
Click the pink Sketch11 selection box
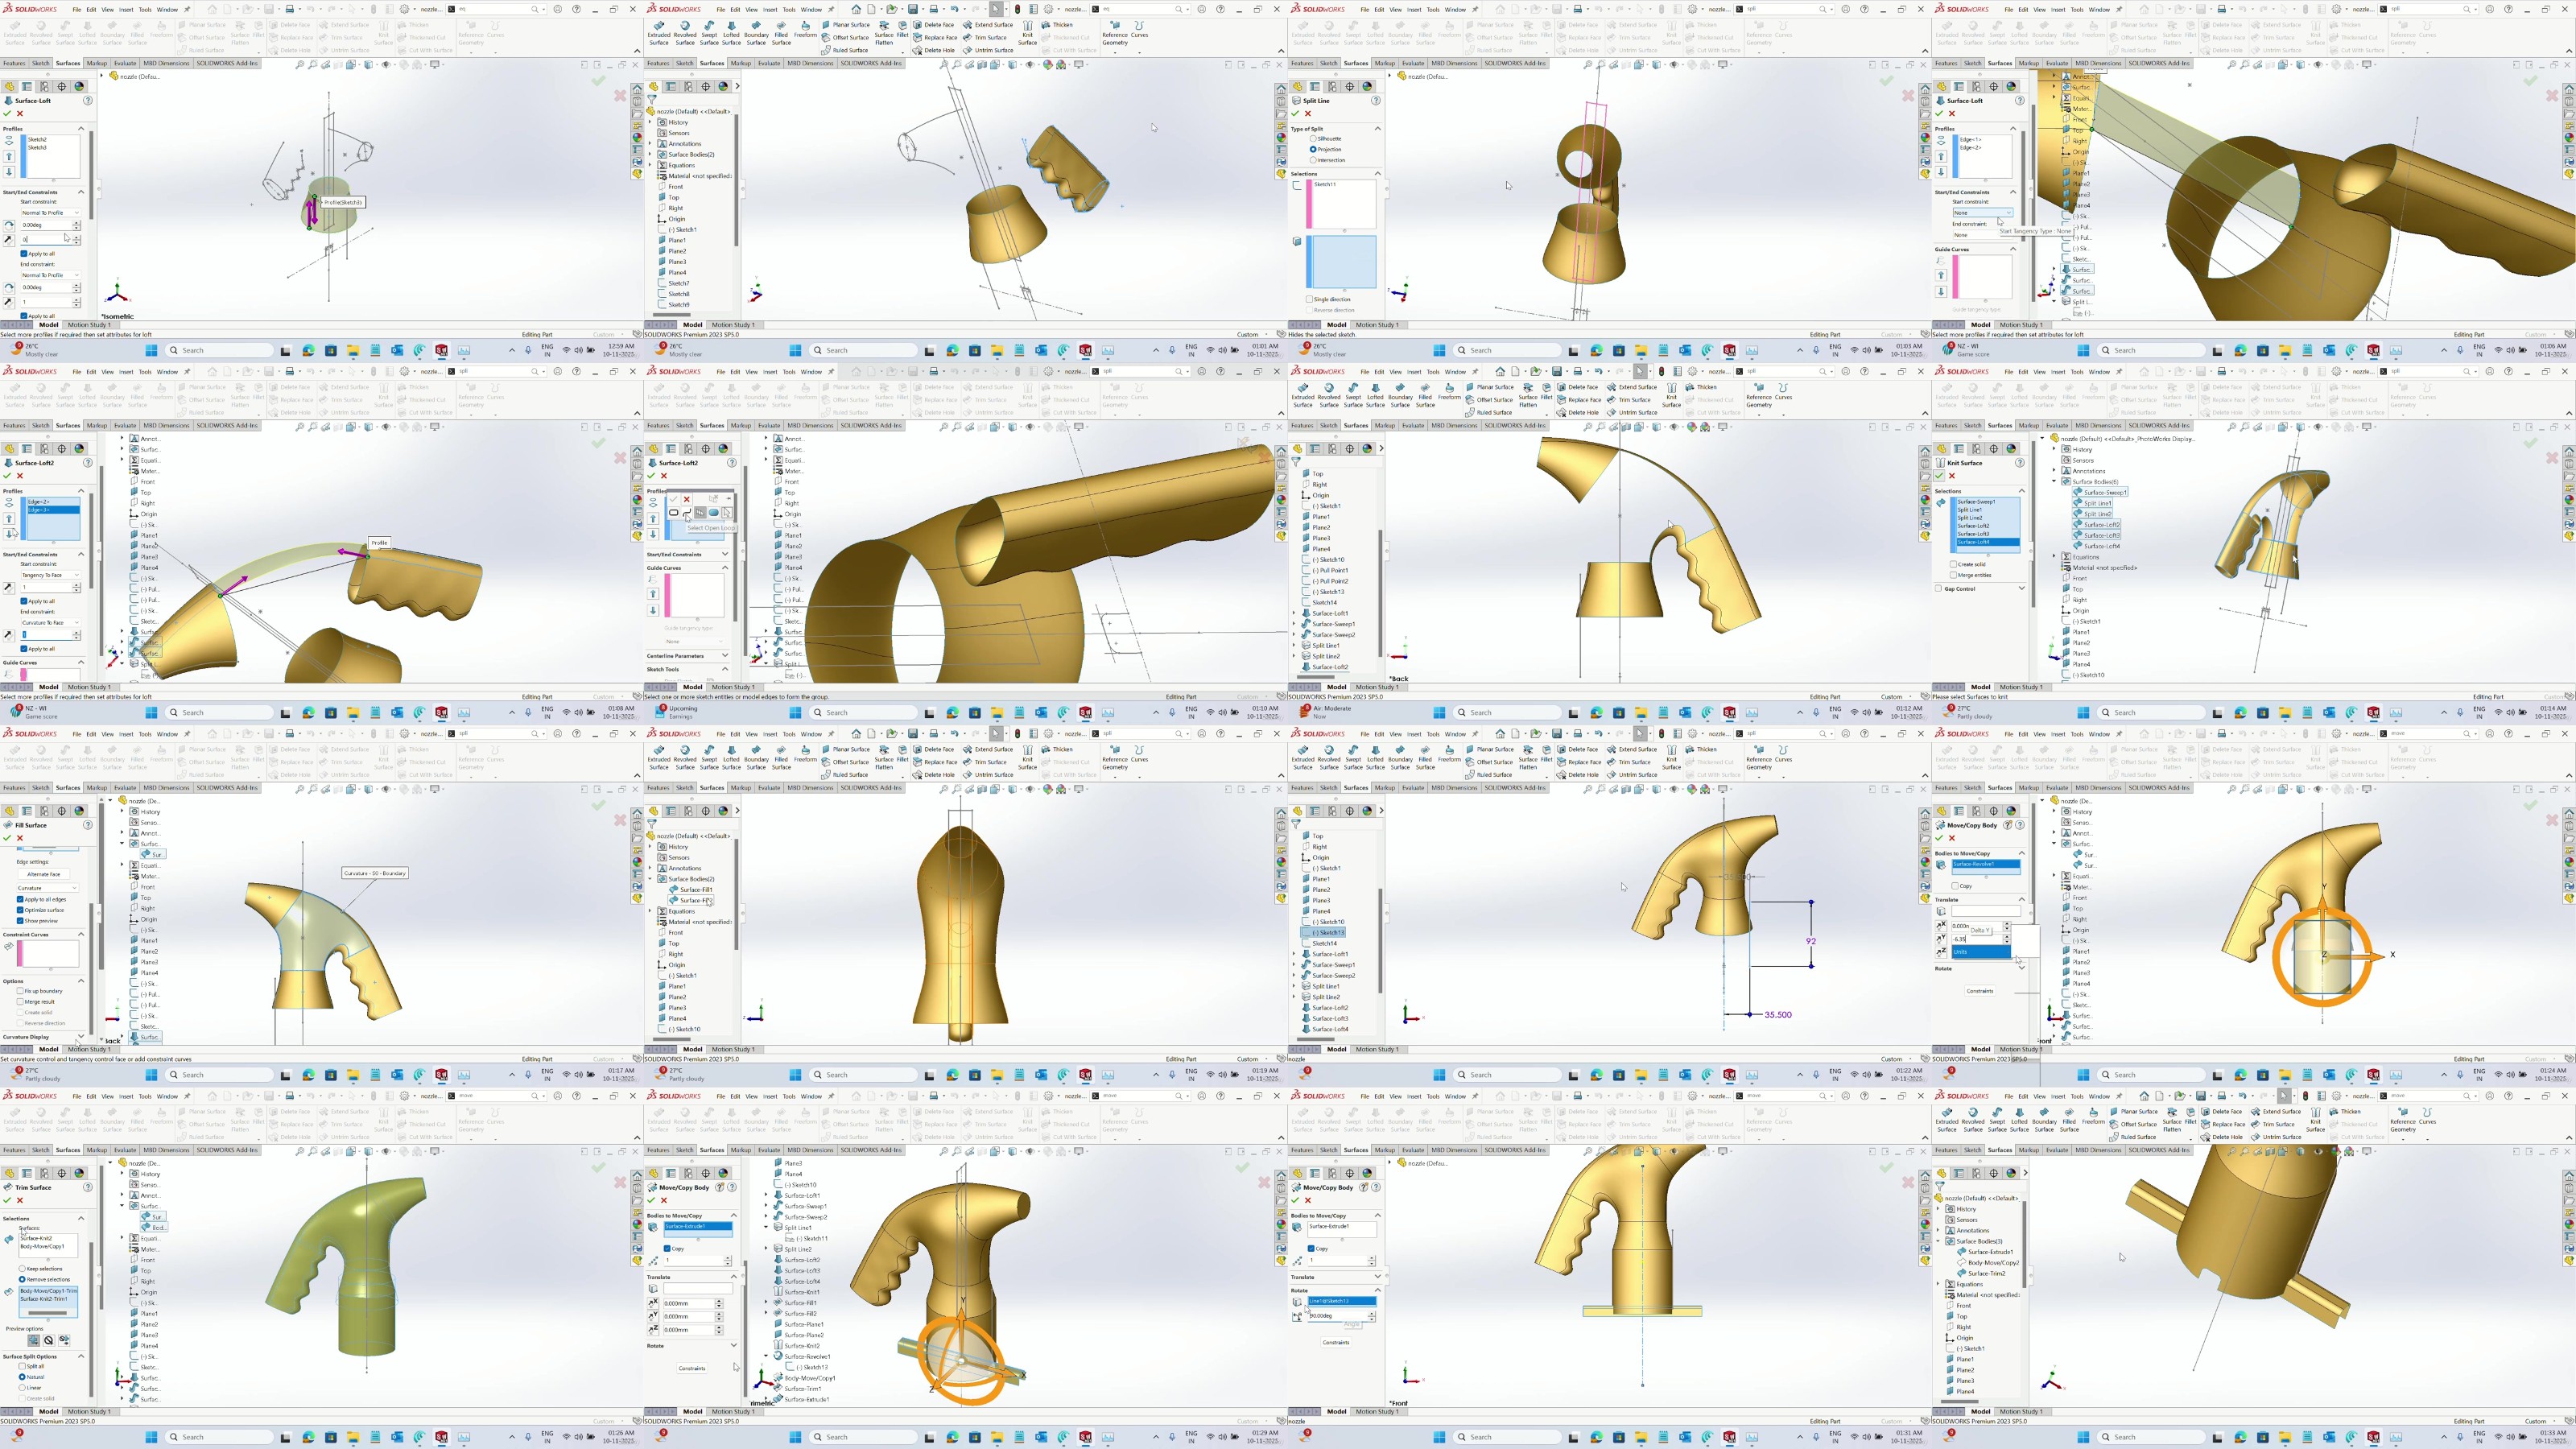pos(1340,205)
